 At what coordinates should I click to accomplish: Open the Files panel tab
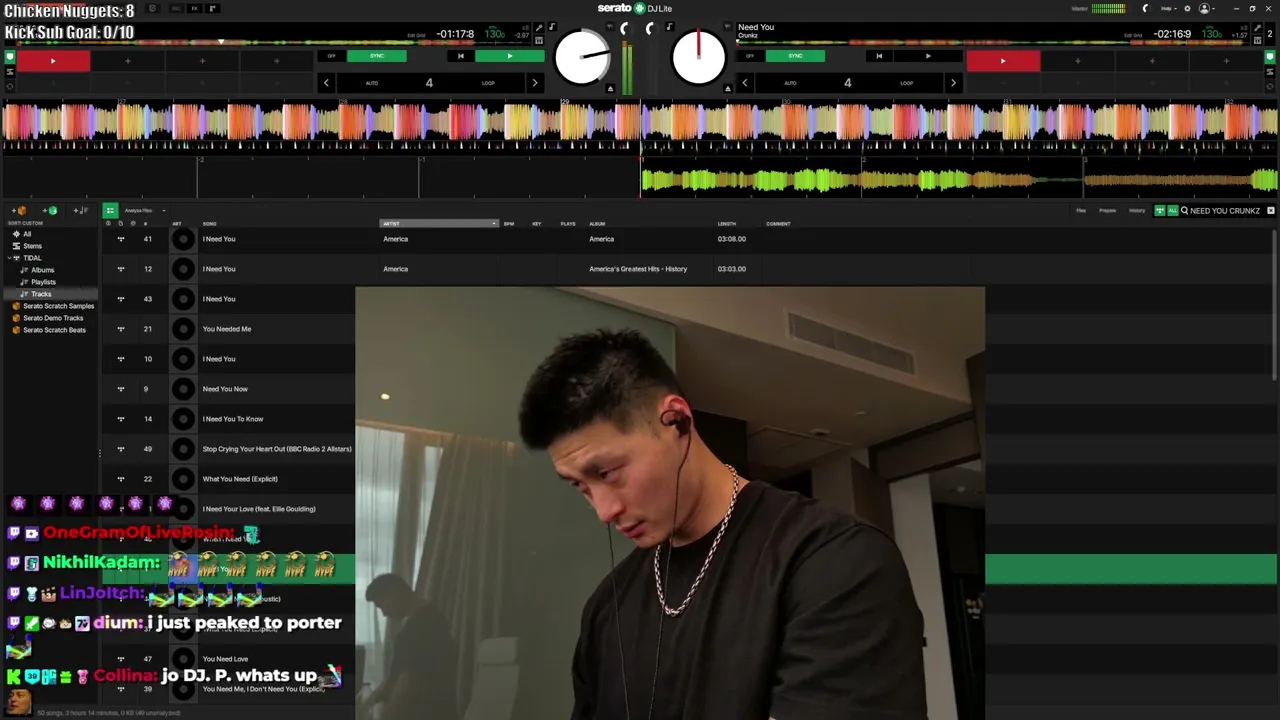(1081, 211)
